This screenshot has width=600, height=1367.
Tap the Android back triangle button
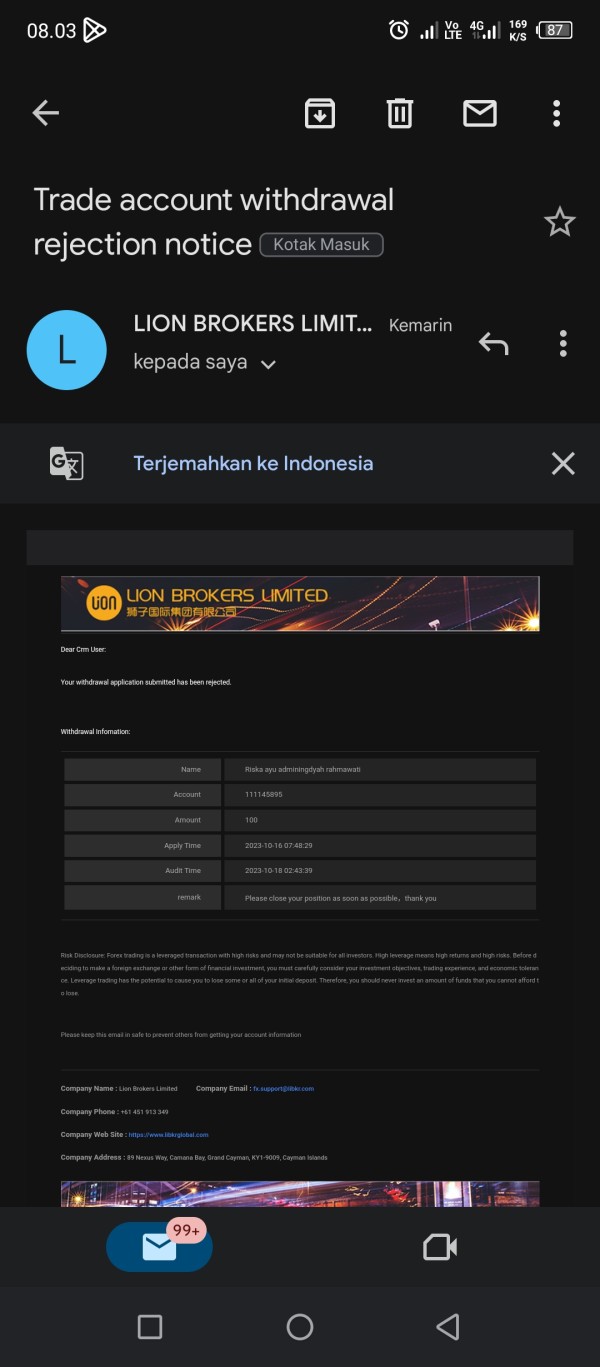pos(448,1327)
